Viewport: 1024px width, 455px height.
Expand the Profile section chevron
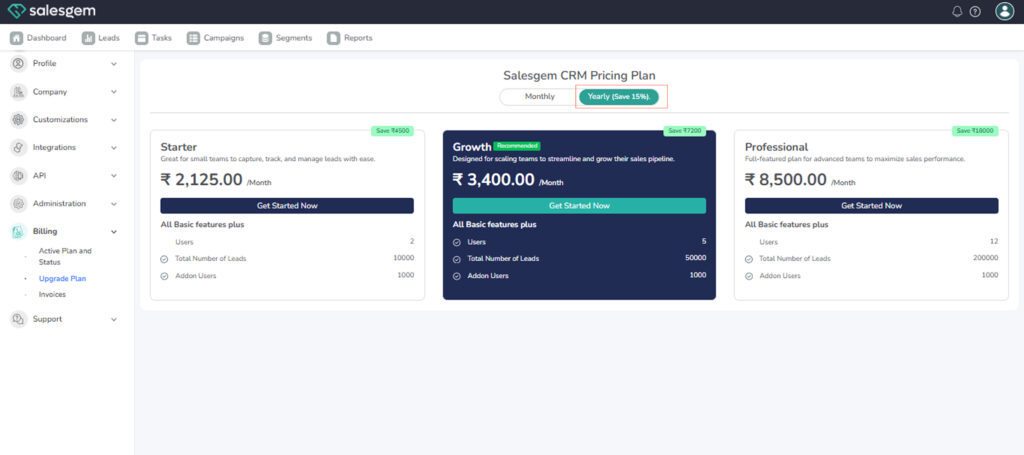pos(113,64)
